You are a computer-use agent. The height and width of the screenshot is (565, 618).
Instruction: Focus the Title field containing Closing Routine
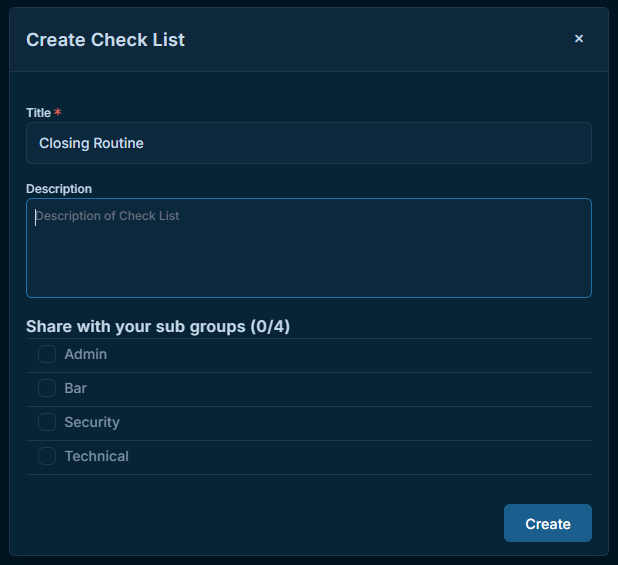coord(309,143)
